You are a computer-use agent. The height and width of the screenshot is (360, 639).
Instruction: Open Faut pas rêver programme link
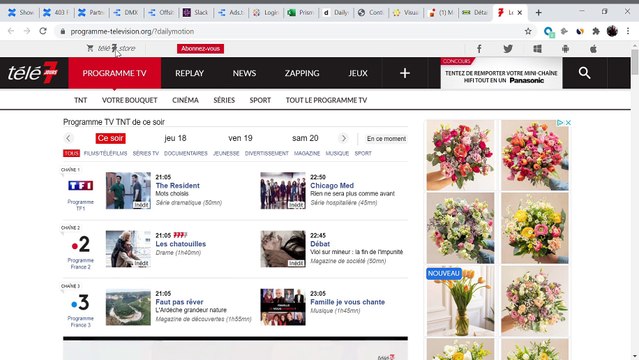pos(179,302)
